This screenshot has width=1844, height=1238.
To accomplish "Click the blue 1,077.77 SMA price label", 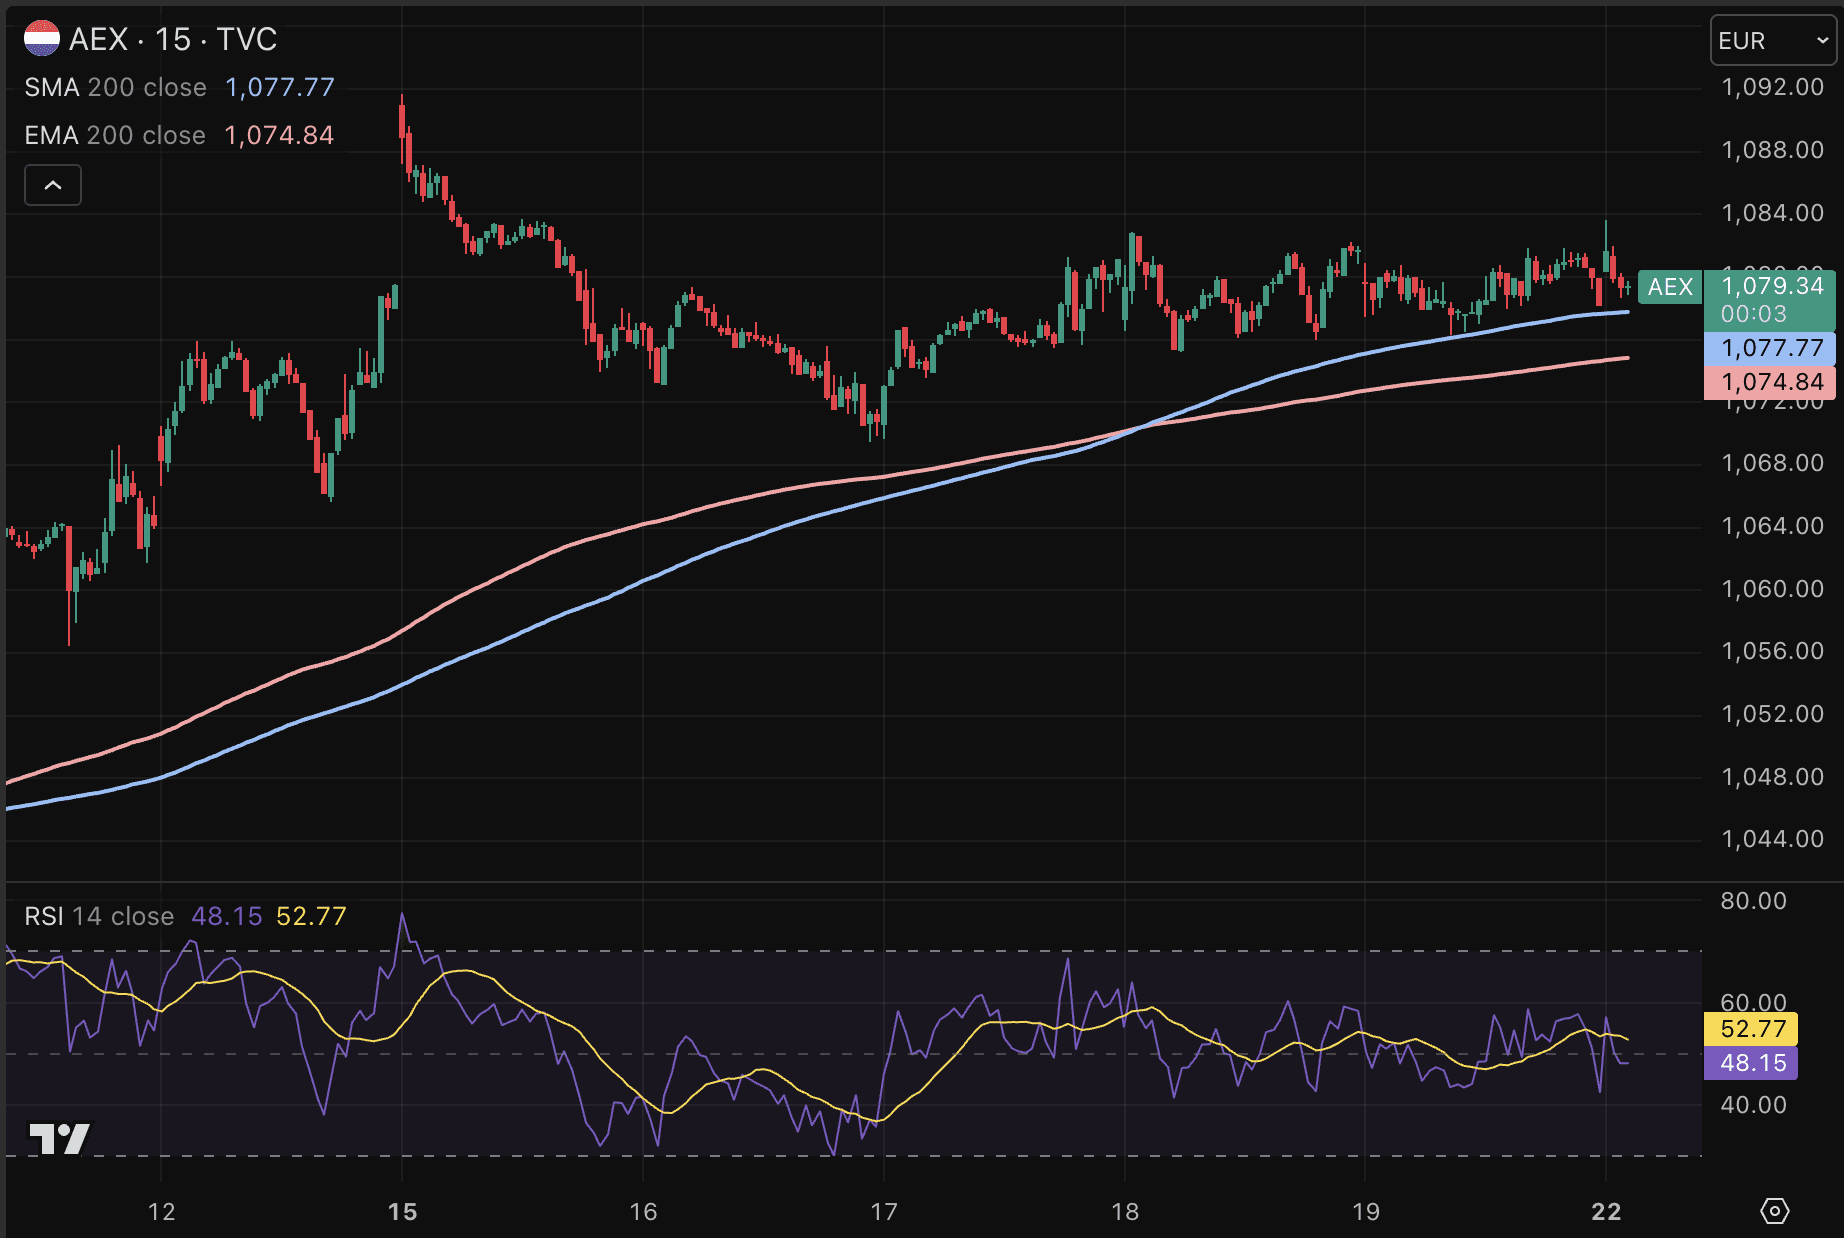I will tap(1770, 348).
